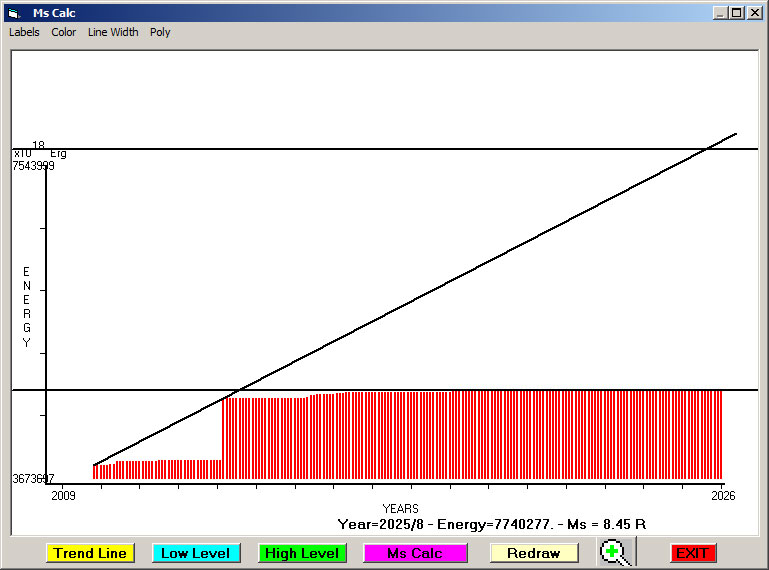The height and width of the screenshot is (570, 769).
Task: Click the magnifier zoom-in icon
Action: coord(616,553)
